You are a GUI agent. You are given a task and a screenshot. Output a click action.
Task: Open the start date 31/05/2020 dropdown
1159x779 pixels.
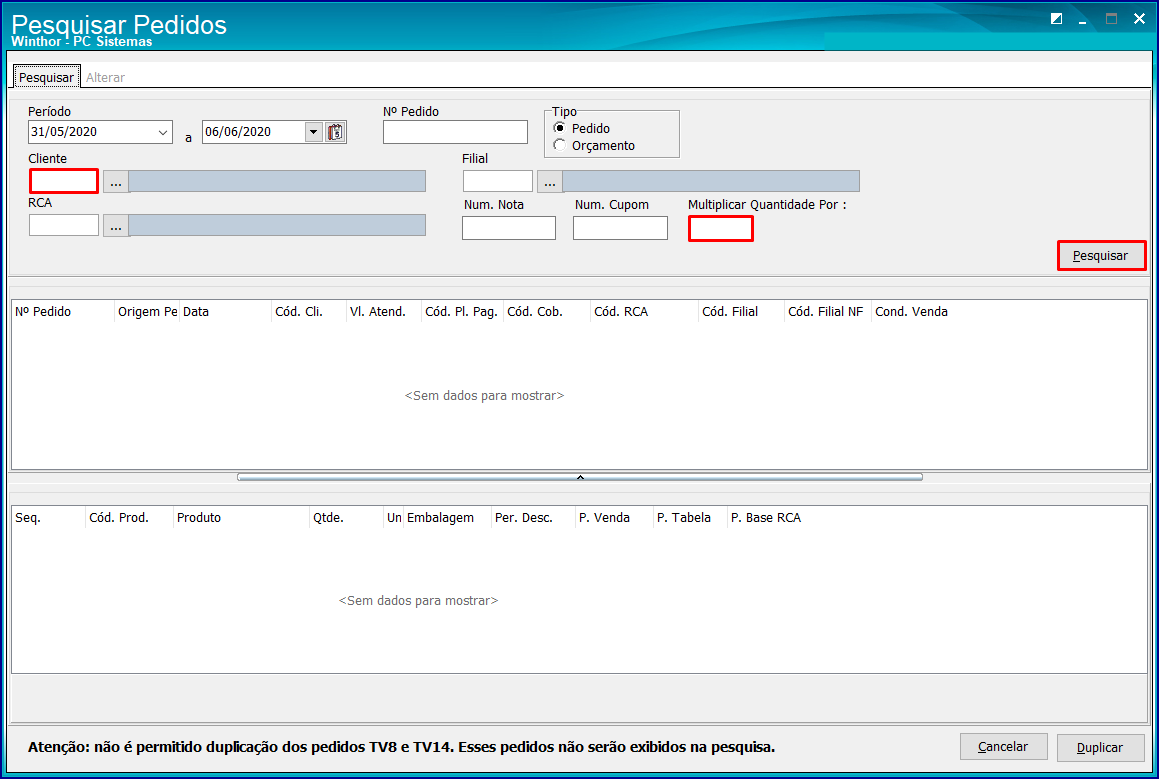[x=163, y=132]
